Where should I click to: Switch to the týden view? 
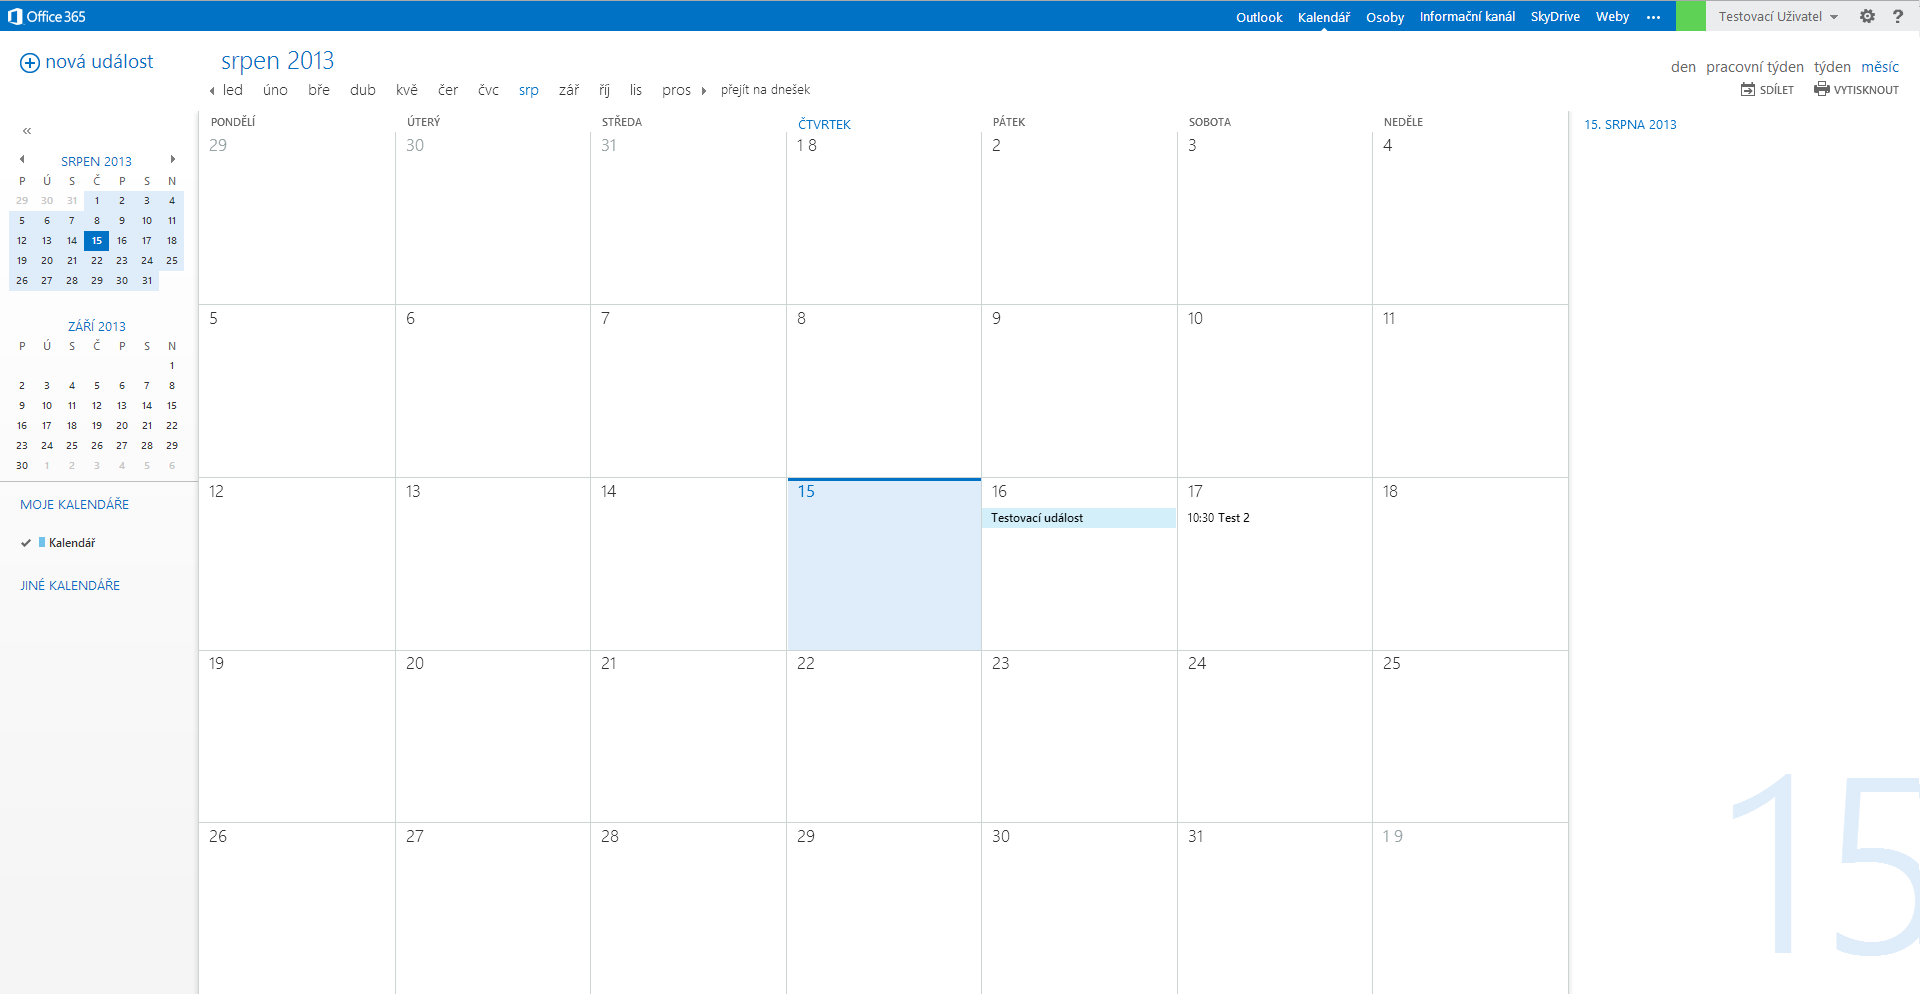pos(1832,67)
